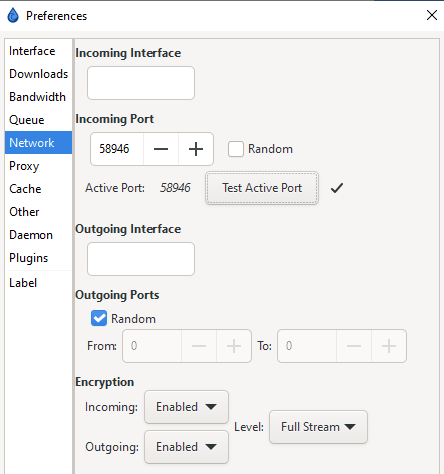Open Incoming encryption dropdown

[x=186, y=407]
